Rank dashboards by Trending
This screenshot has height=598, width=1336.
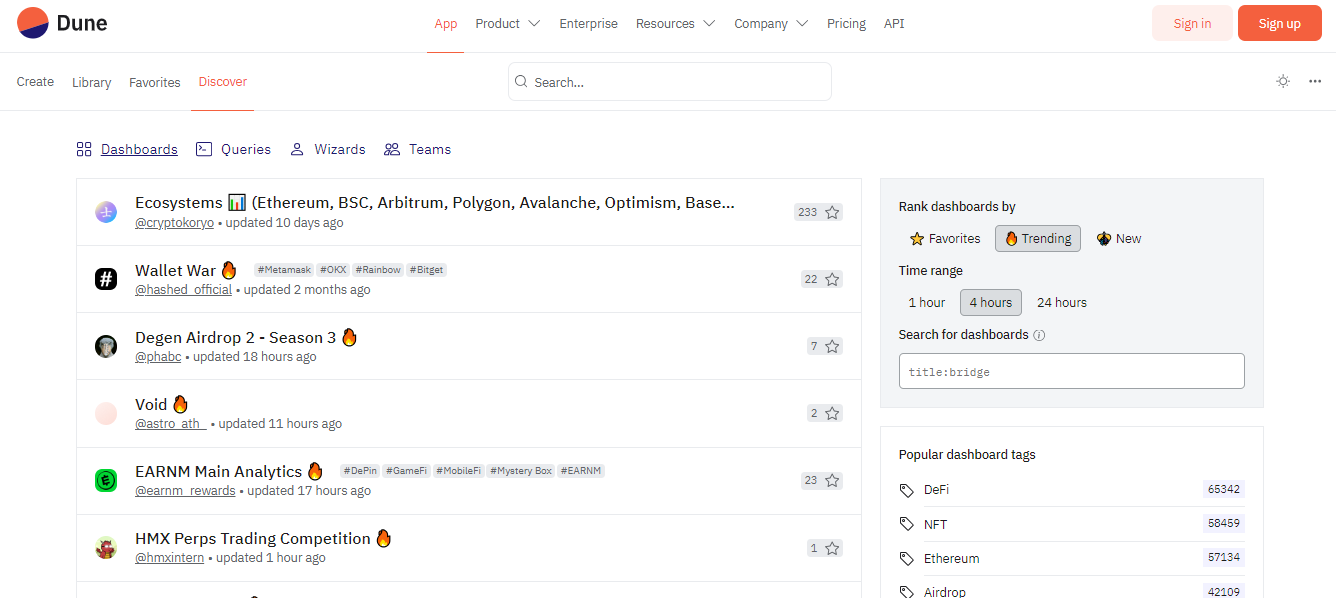tap(1038, 238)
